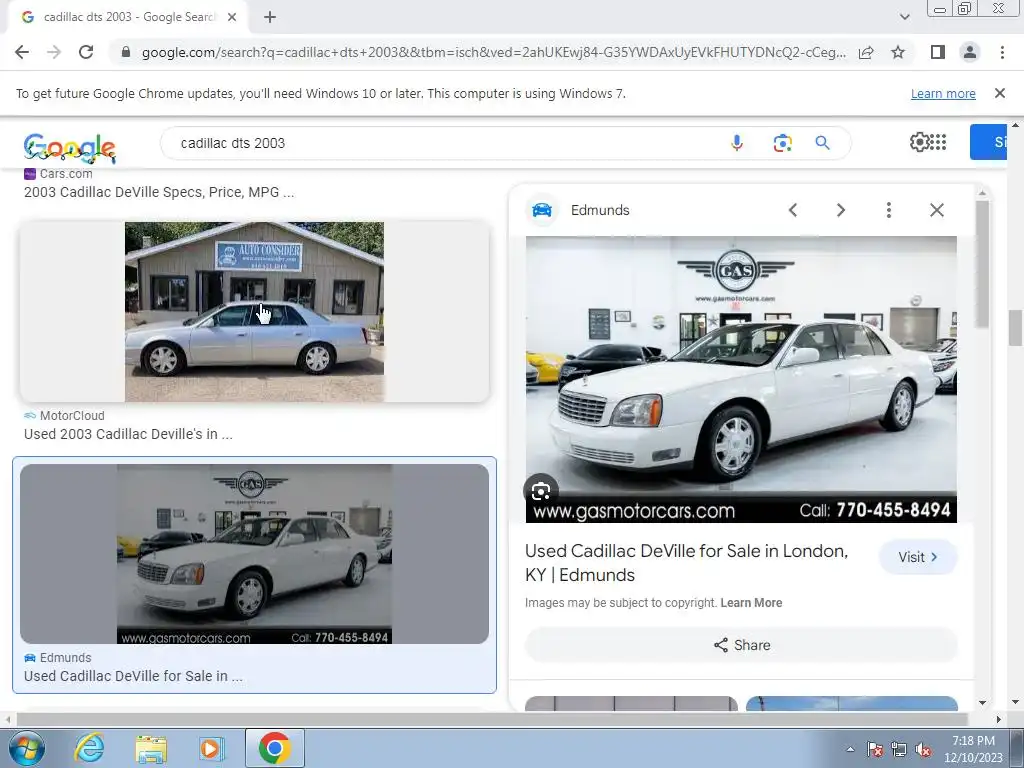Click the large white Cadillac preview image
The height and width of the screenshot is (768, 1024).
(741, 379)
